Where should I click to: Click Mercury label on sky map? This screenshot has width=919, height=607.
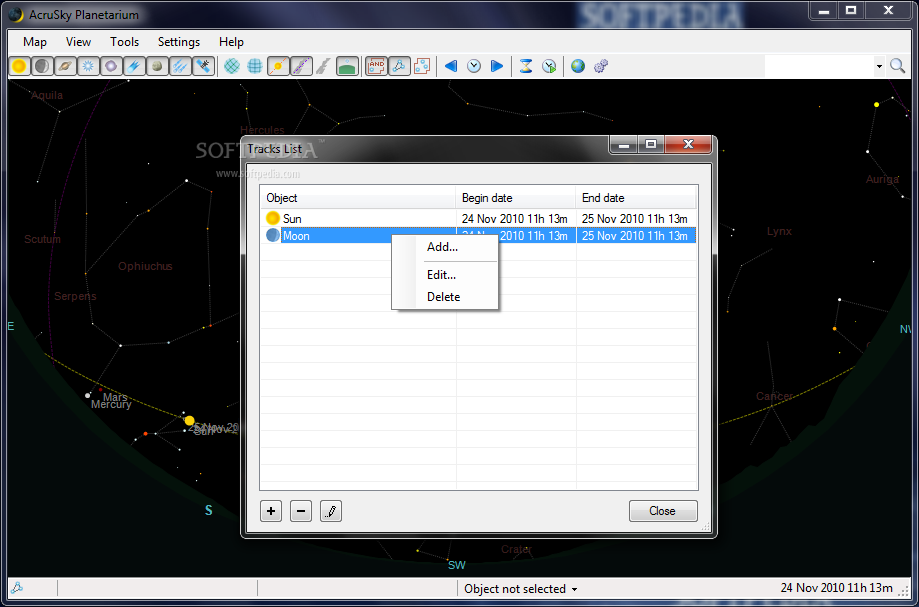tap(111, 404)
